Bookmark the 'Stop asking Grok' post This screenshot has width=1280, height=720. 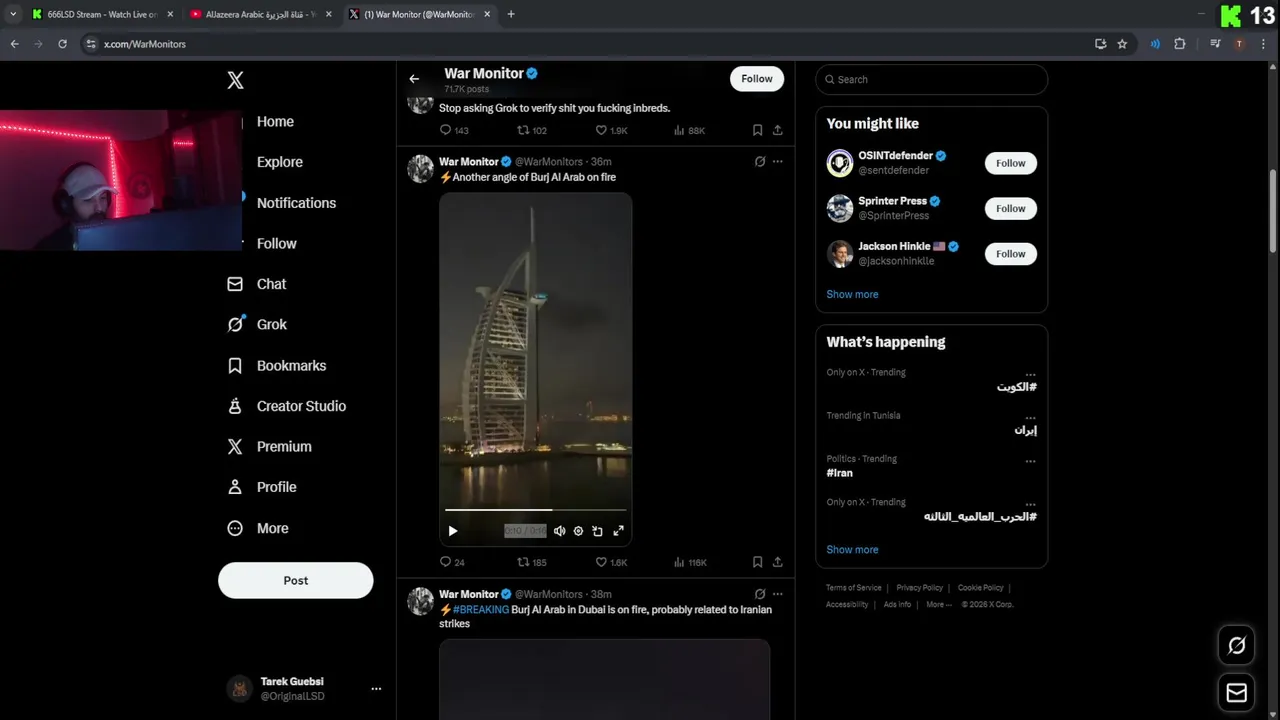tap(757, 130)
